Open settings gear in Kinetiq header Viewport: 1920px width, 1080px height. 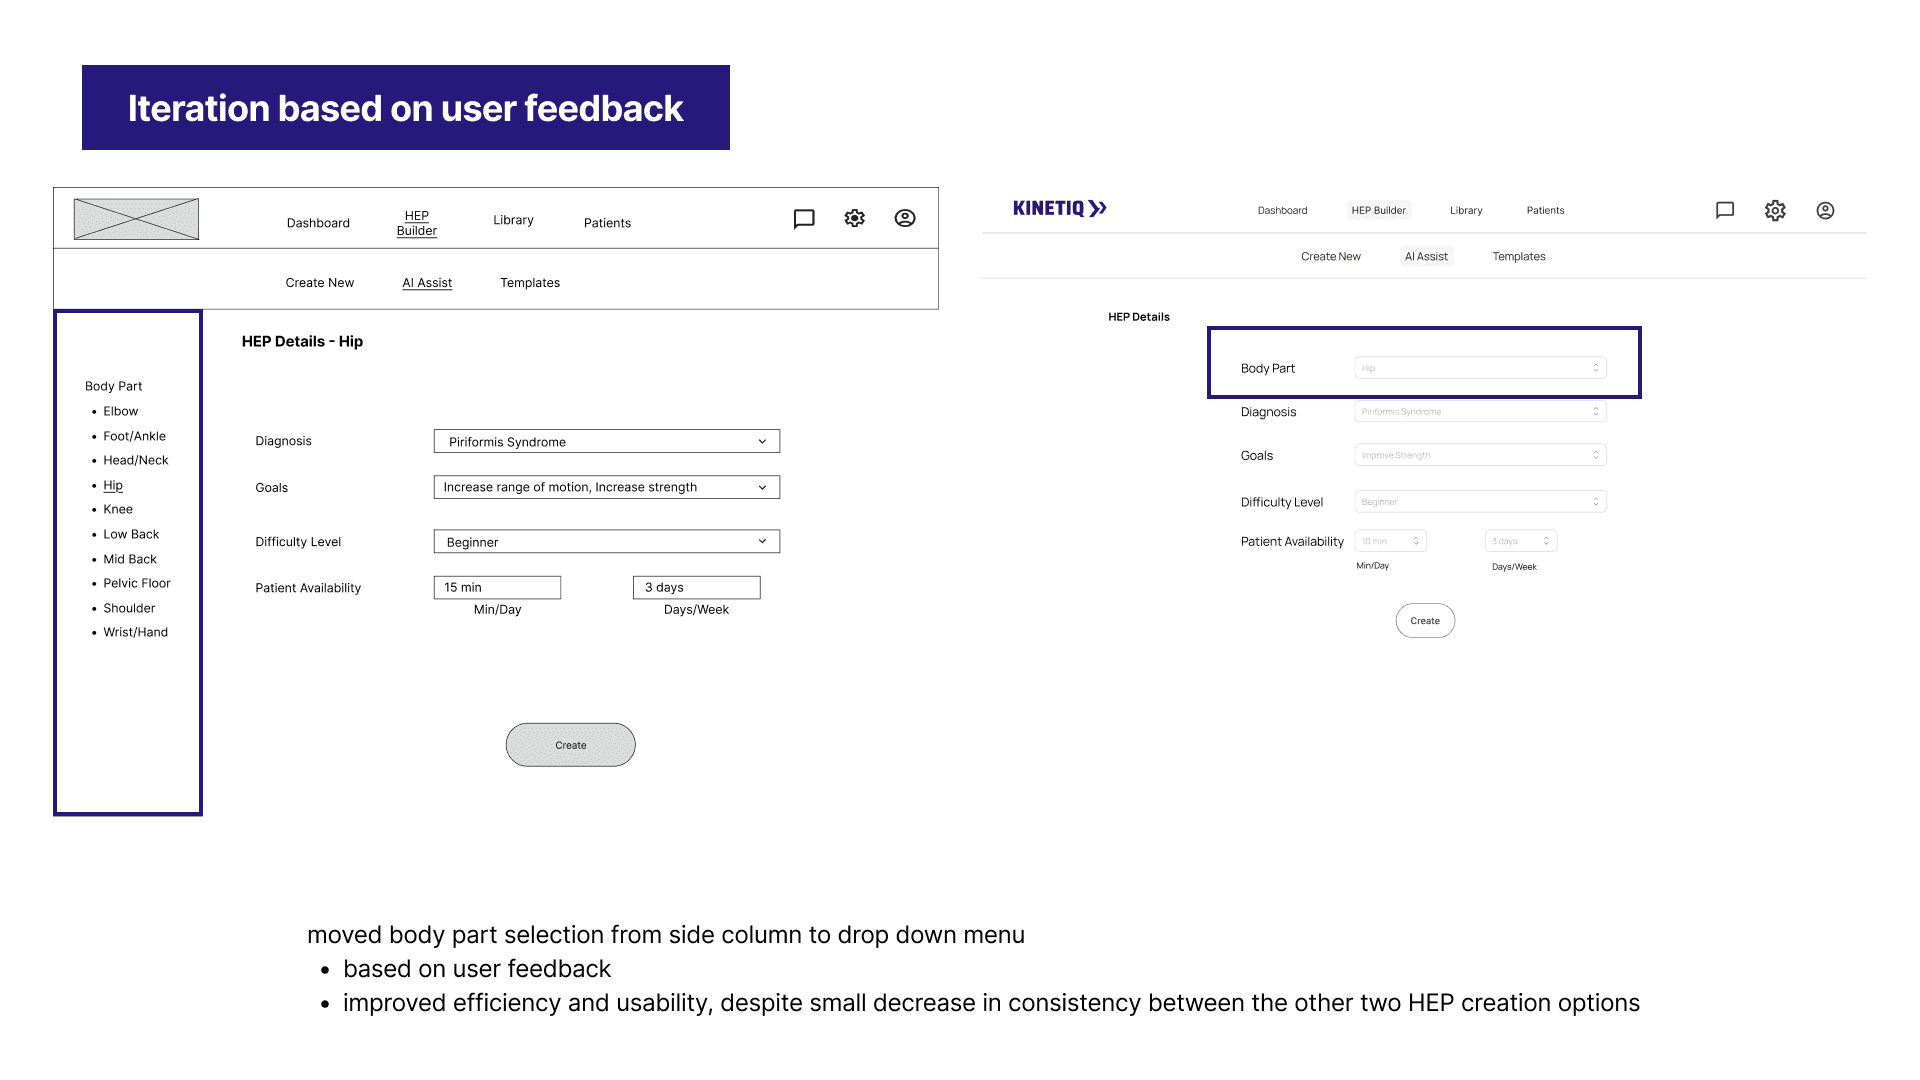1775,210
